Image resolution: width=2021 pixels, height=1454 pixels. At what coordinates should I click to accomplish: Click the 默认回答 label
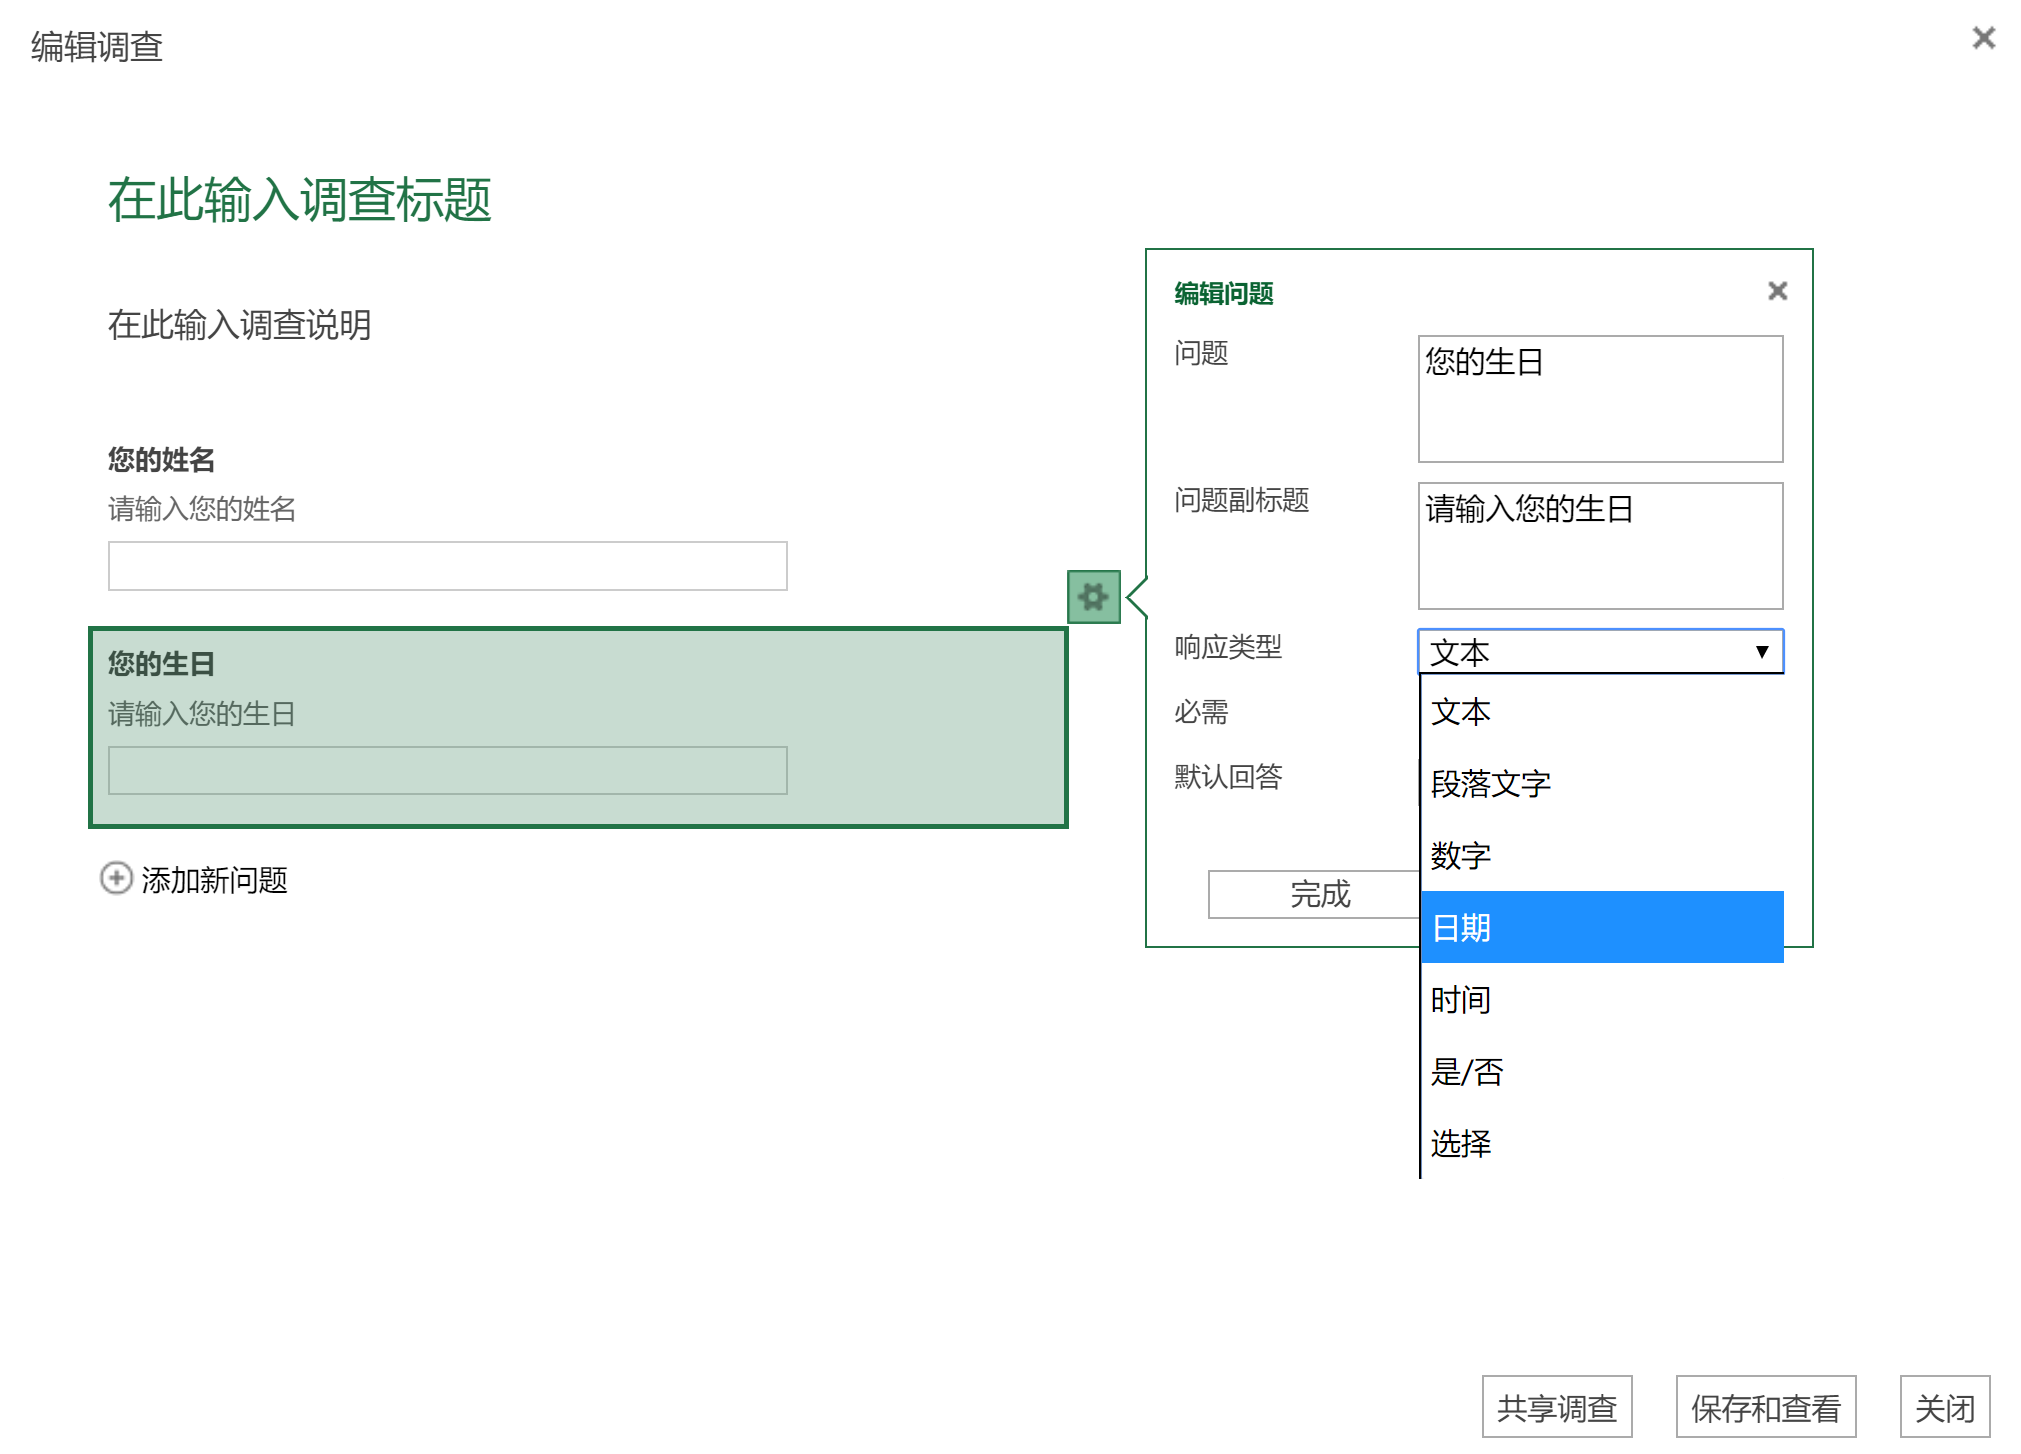tap(1228, 777)
